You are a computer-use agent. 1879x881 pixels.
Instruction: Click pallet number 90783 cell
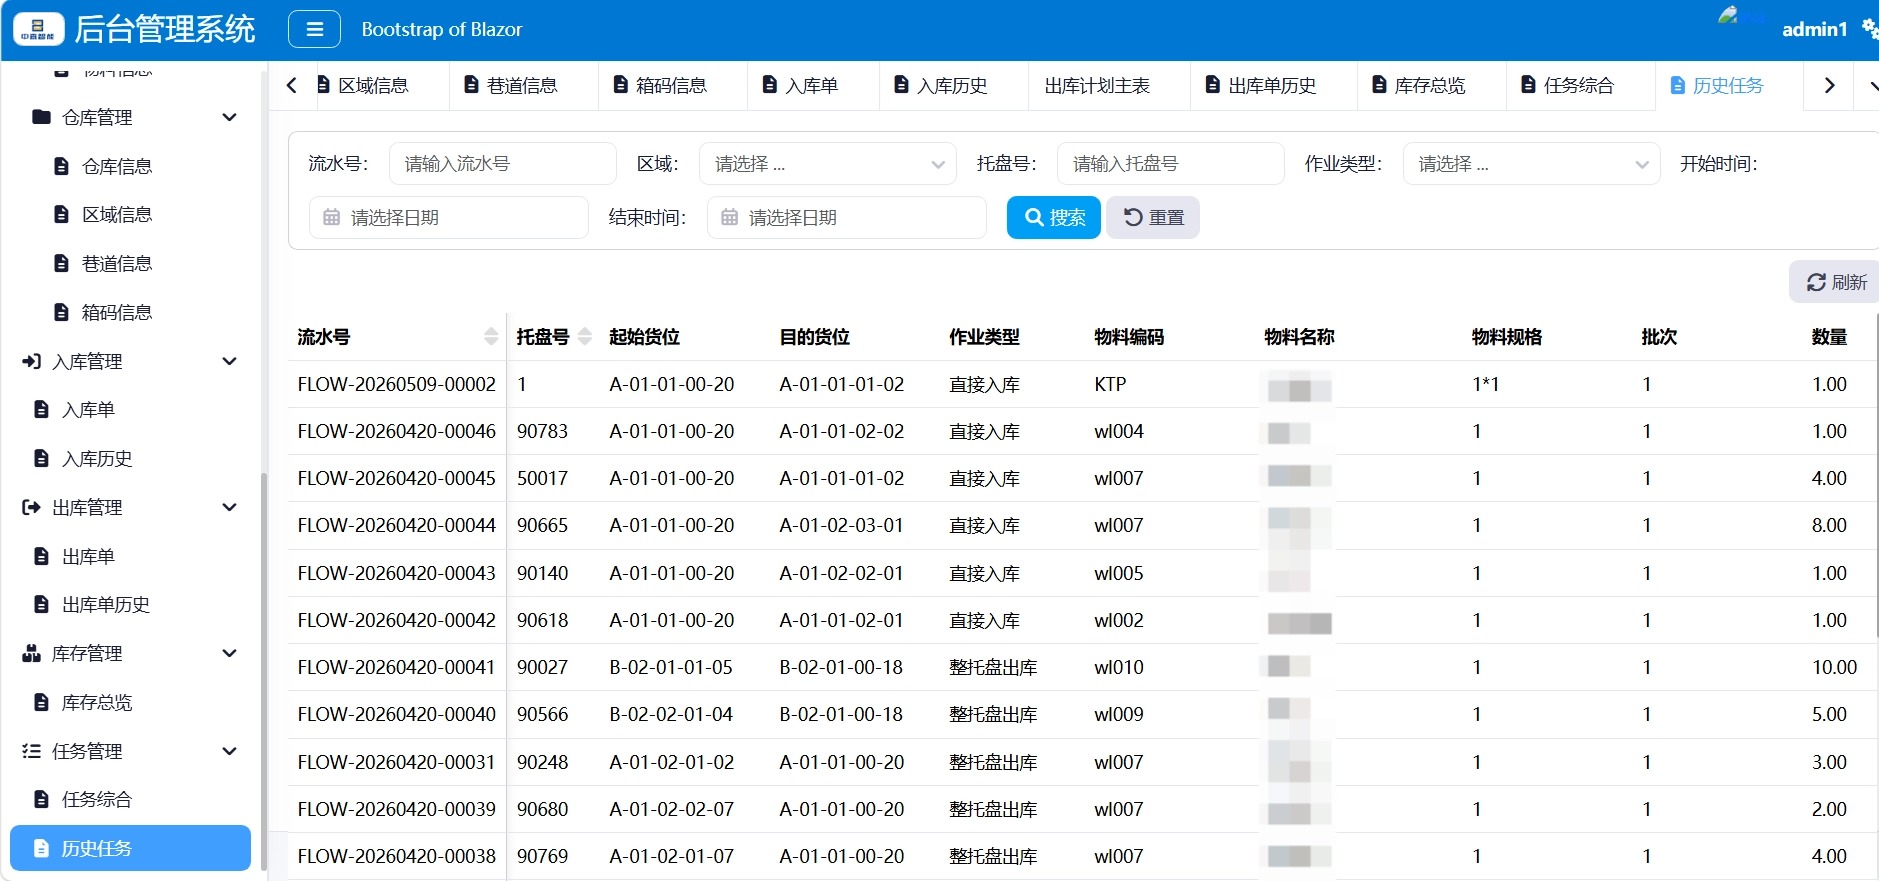tap(542, 431)
